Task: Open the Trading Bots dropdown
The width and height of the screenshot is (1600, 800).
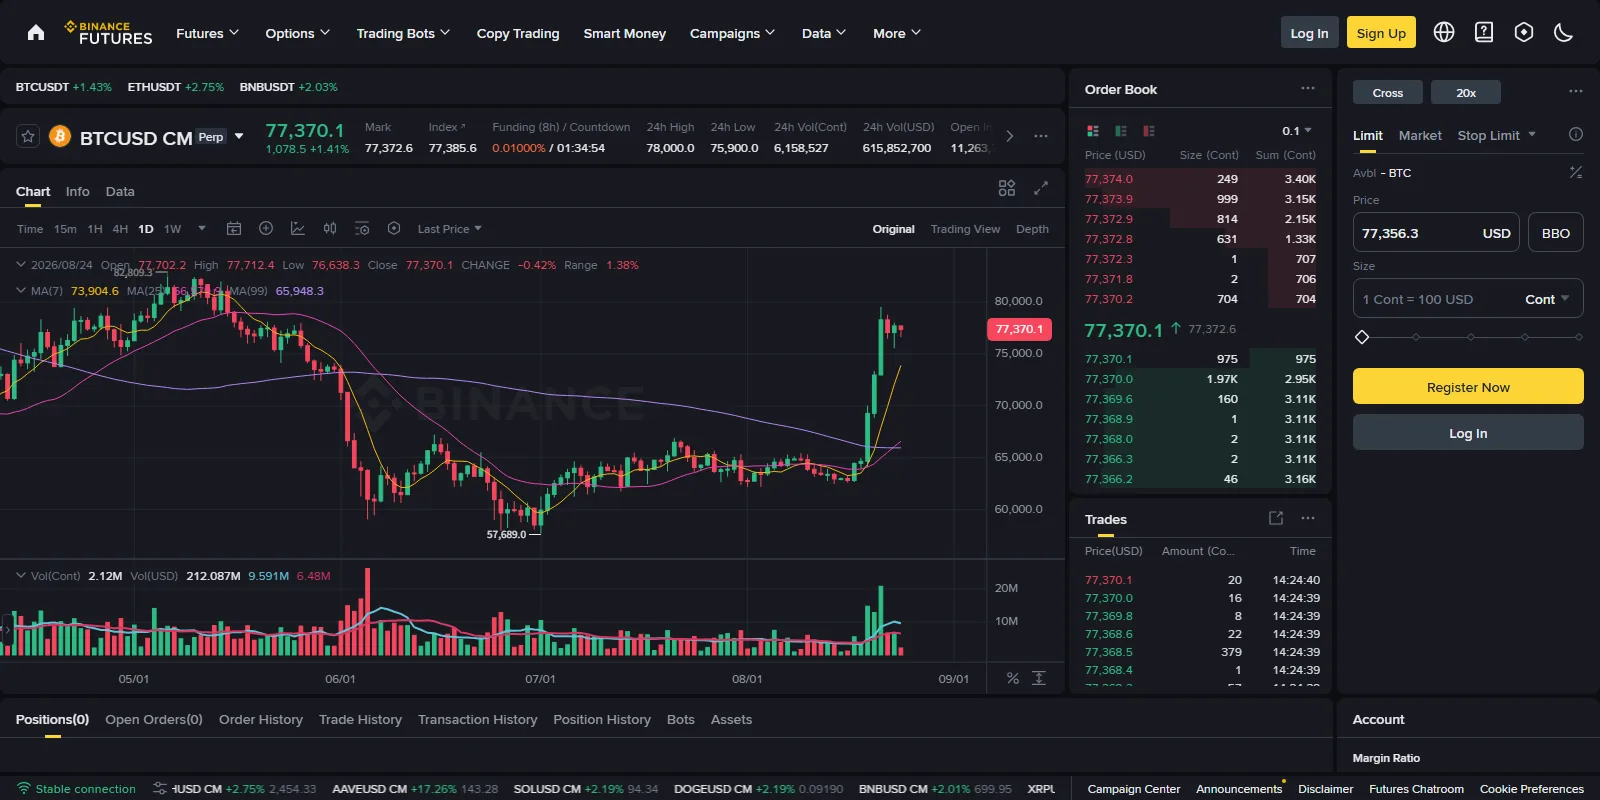Action: point(403,33)
